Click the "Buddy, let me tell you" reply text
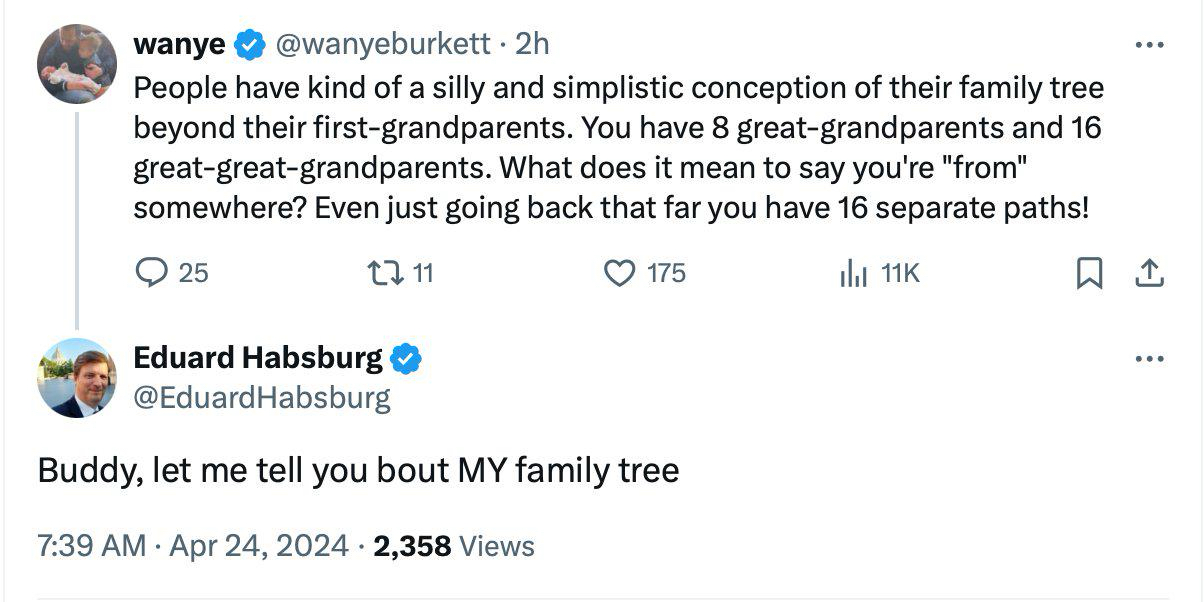The width and height of the screenshot is (1204, 602). [358, 470]
